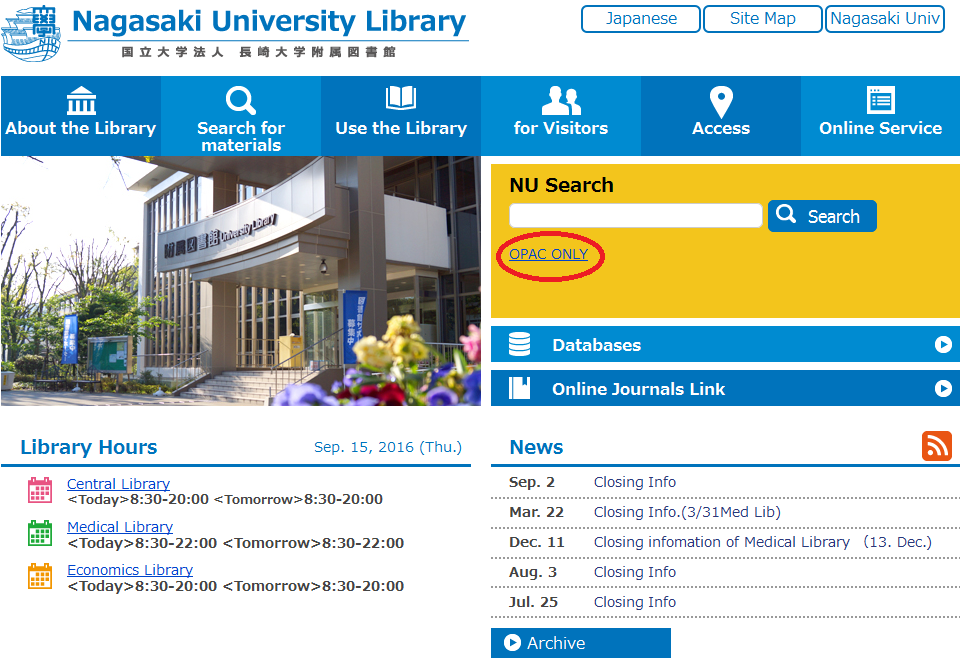The image size is (960, 665).
Task: Open the Economics Library hours link
Action: click(130, 570)
